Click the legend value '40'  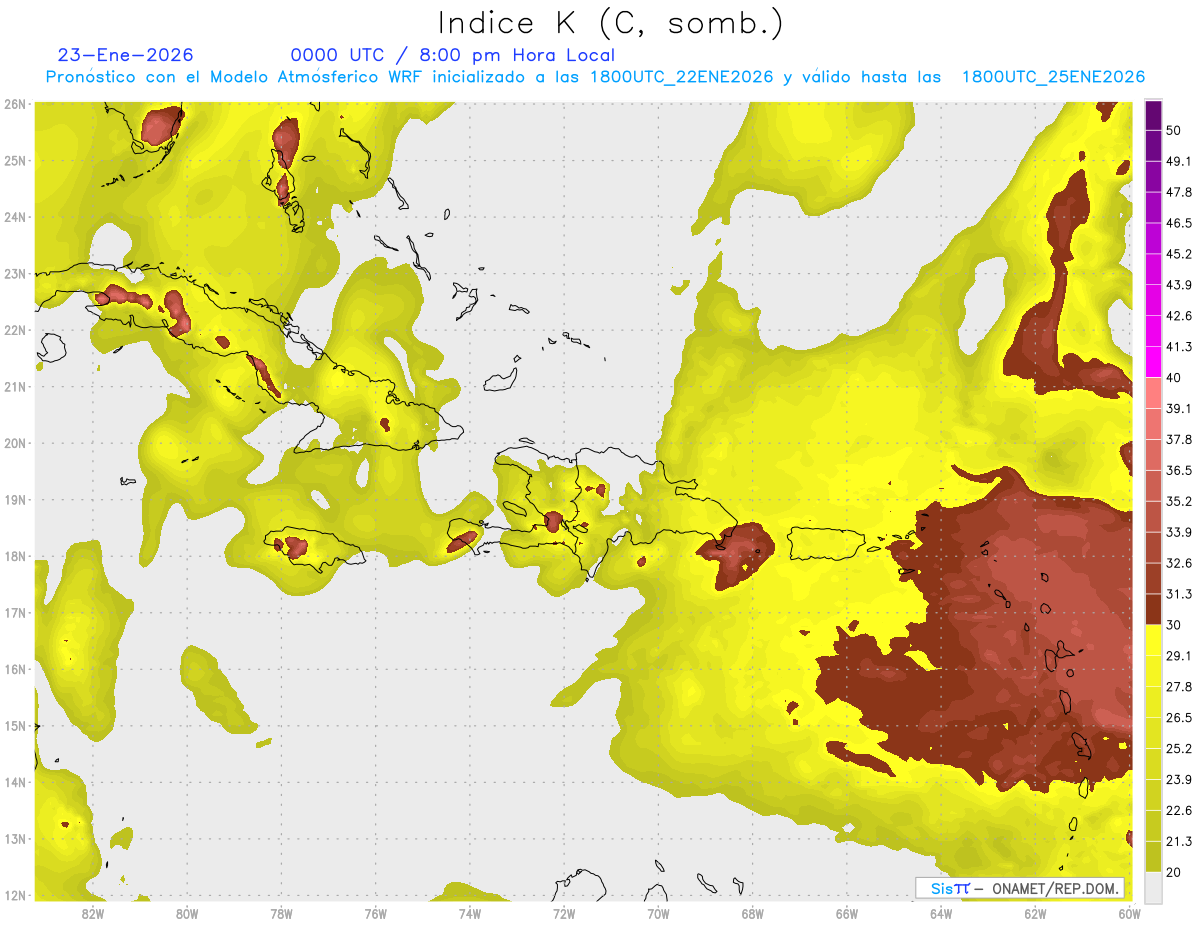[1174, 377]
